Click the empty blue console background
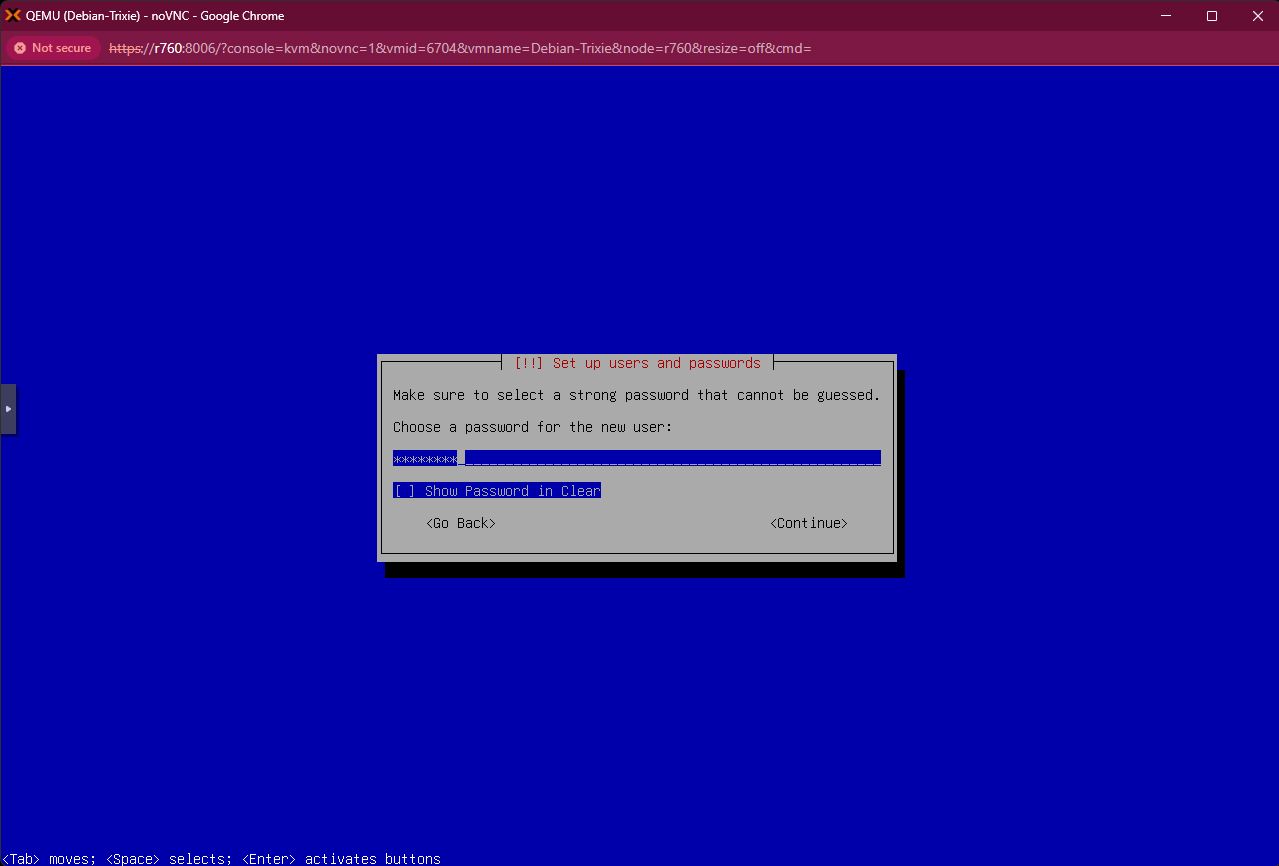Screen dimensions: 1279x866 click(x=640, y=200)
